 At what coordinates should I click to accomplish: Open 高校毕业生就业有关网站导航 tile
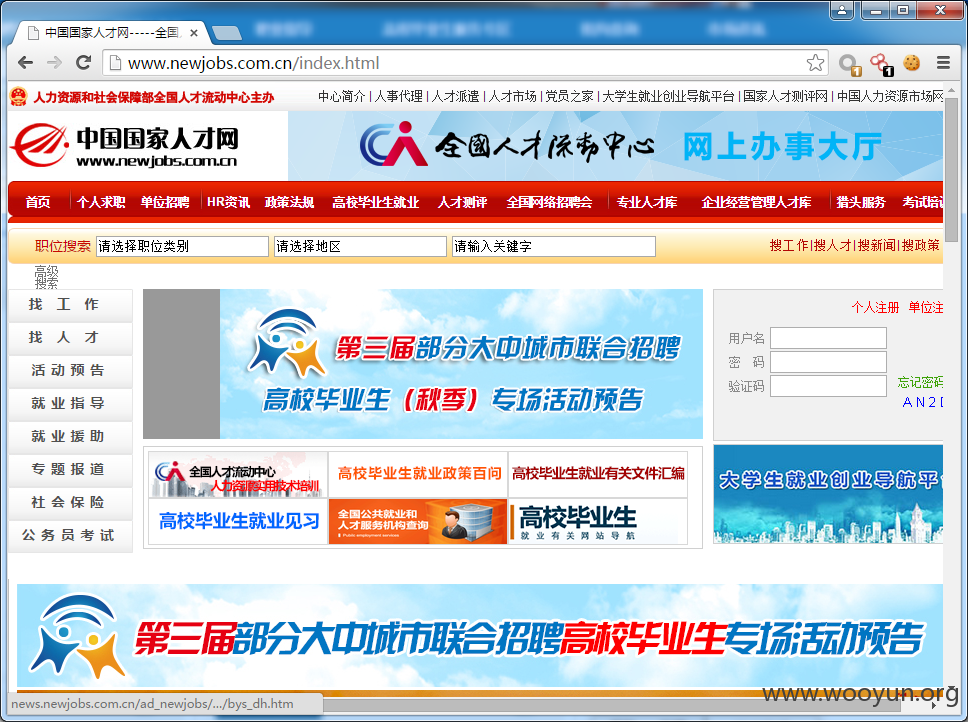pyautogui.click(x=598, y=521)
